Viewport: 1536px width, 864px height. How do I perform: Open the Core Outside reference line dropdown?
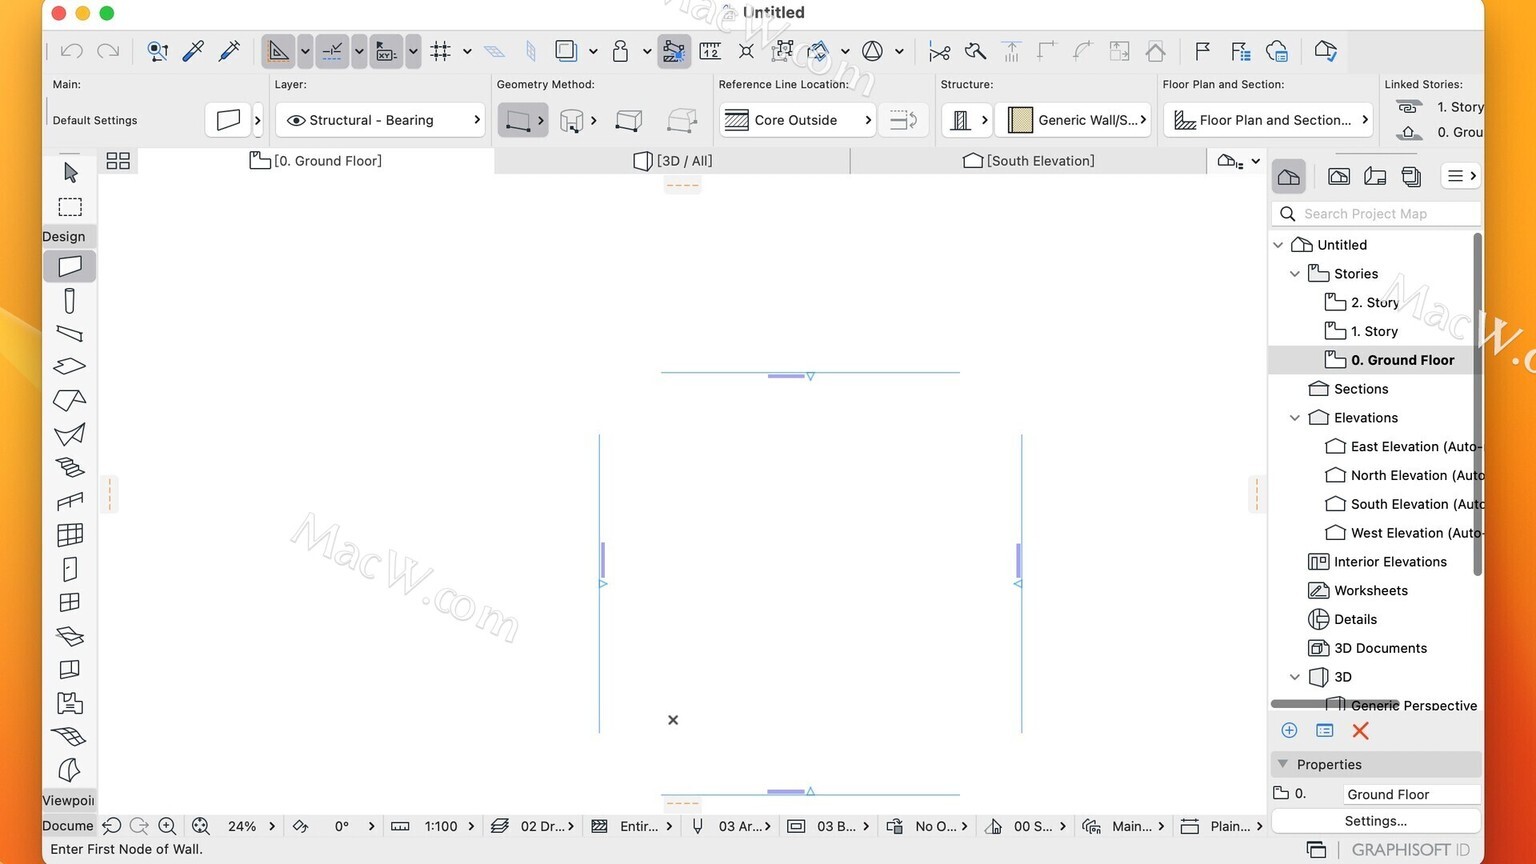point(797,120)
